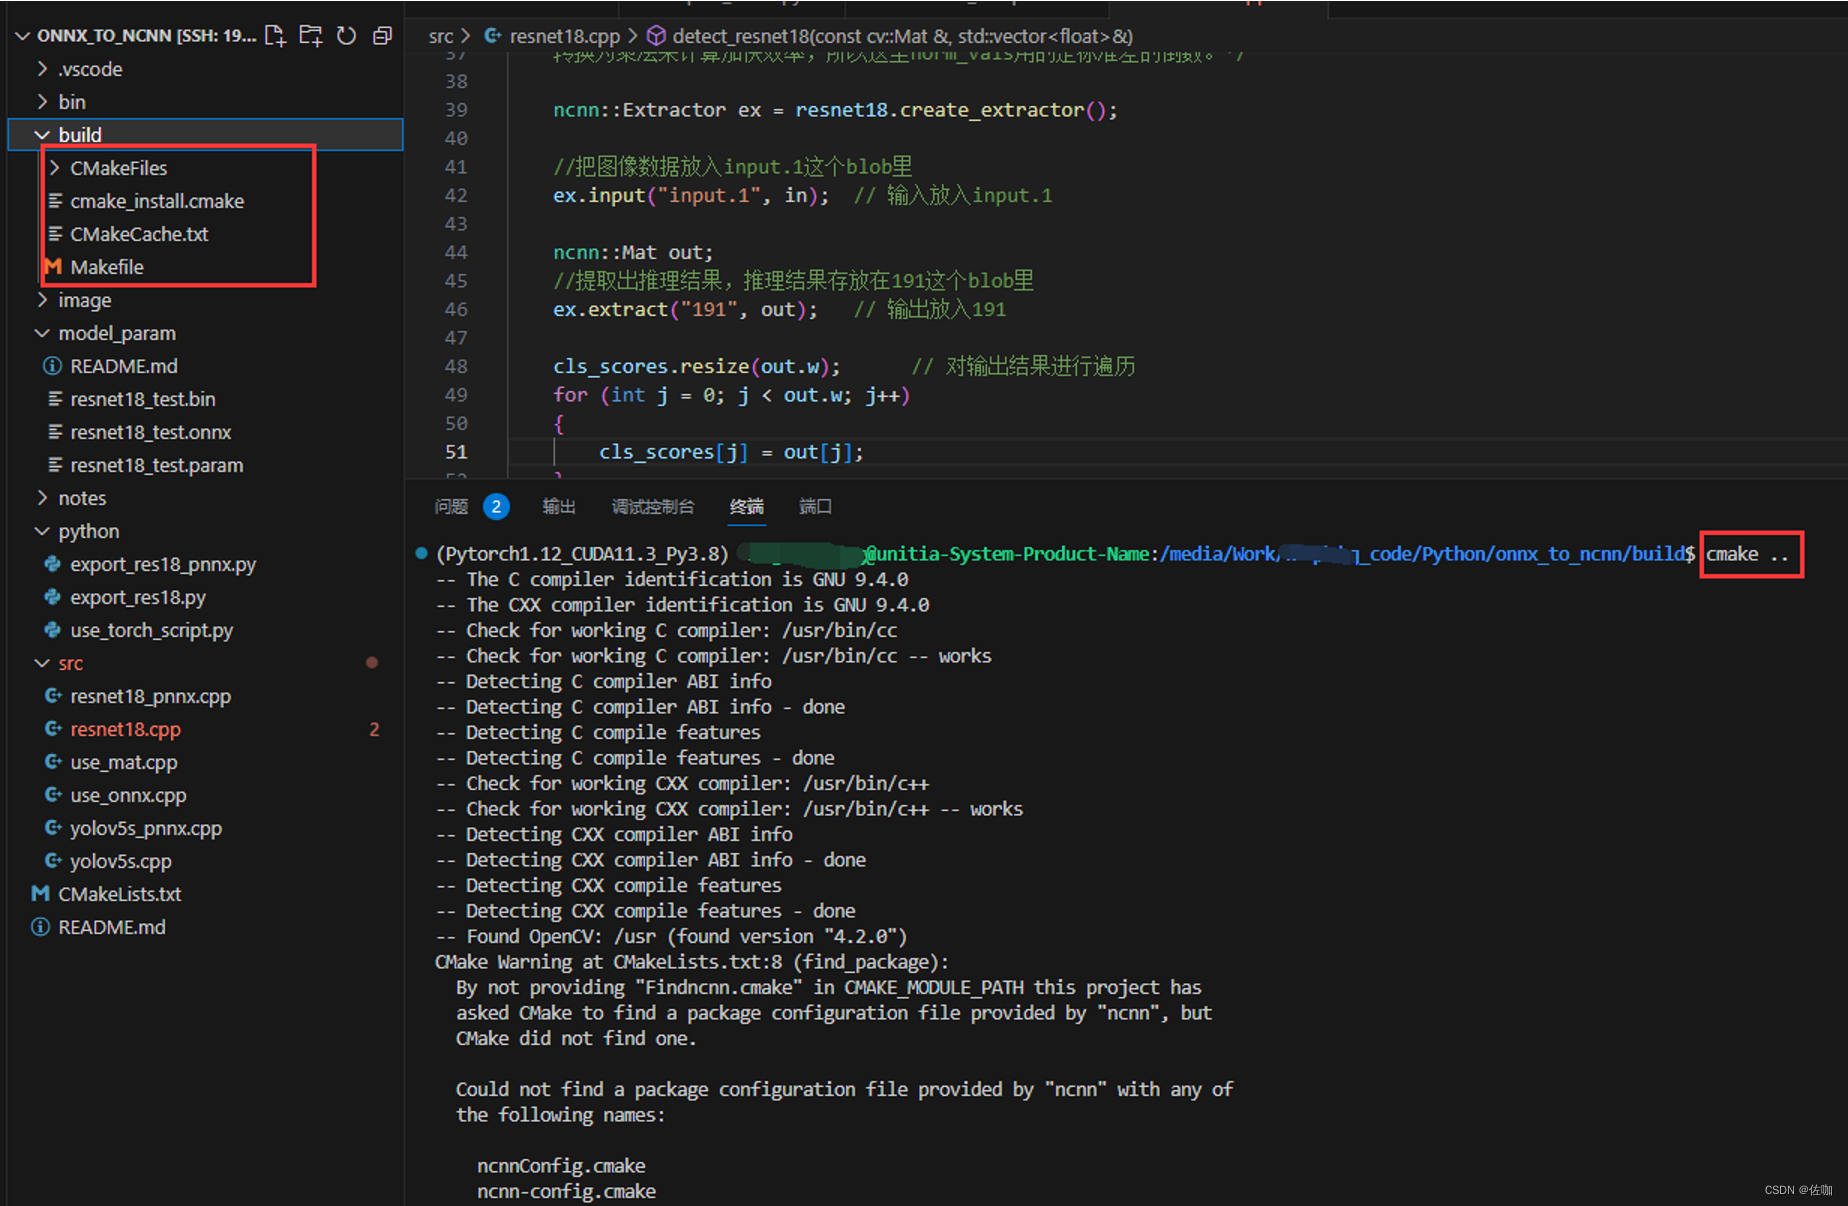Image resolution: width=1848 pixels, height=1206 pixels.
Task: Click the problems count badge showing 2
Action: (496, 507)
